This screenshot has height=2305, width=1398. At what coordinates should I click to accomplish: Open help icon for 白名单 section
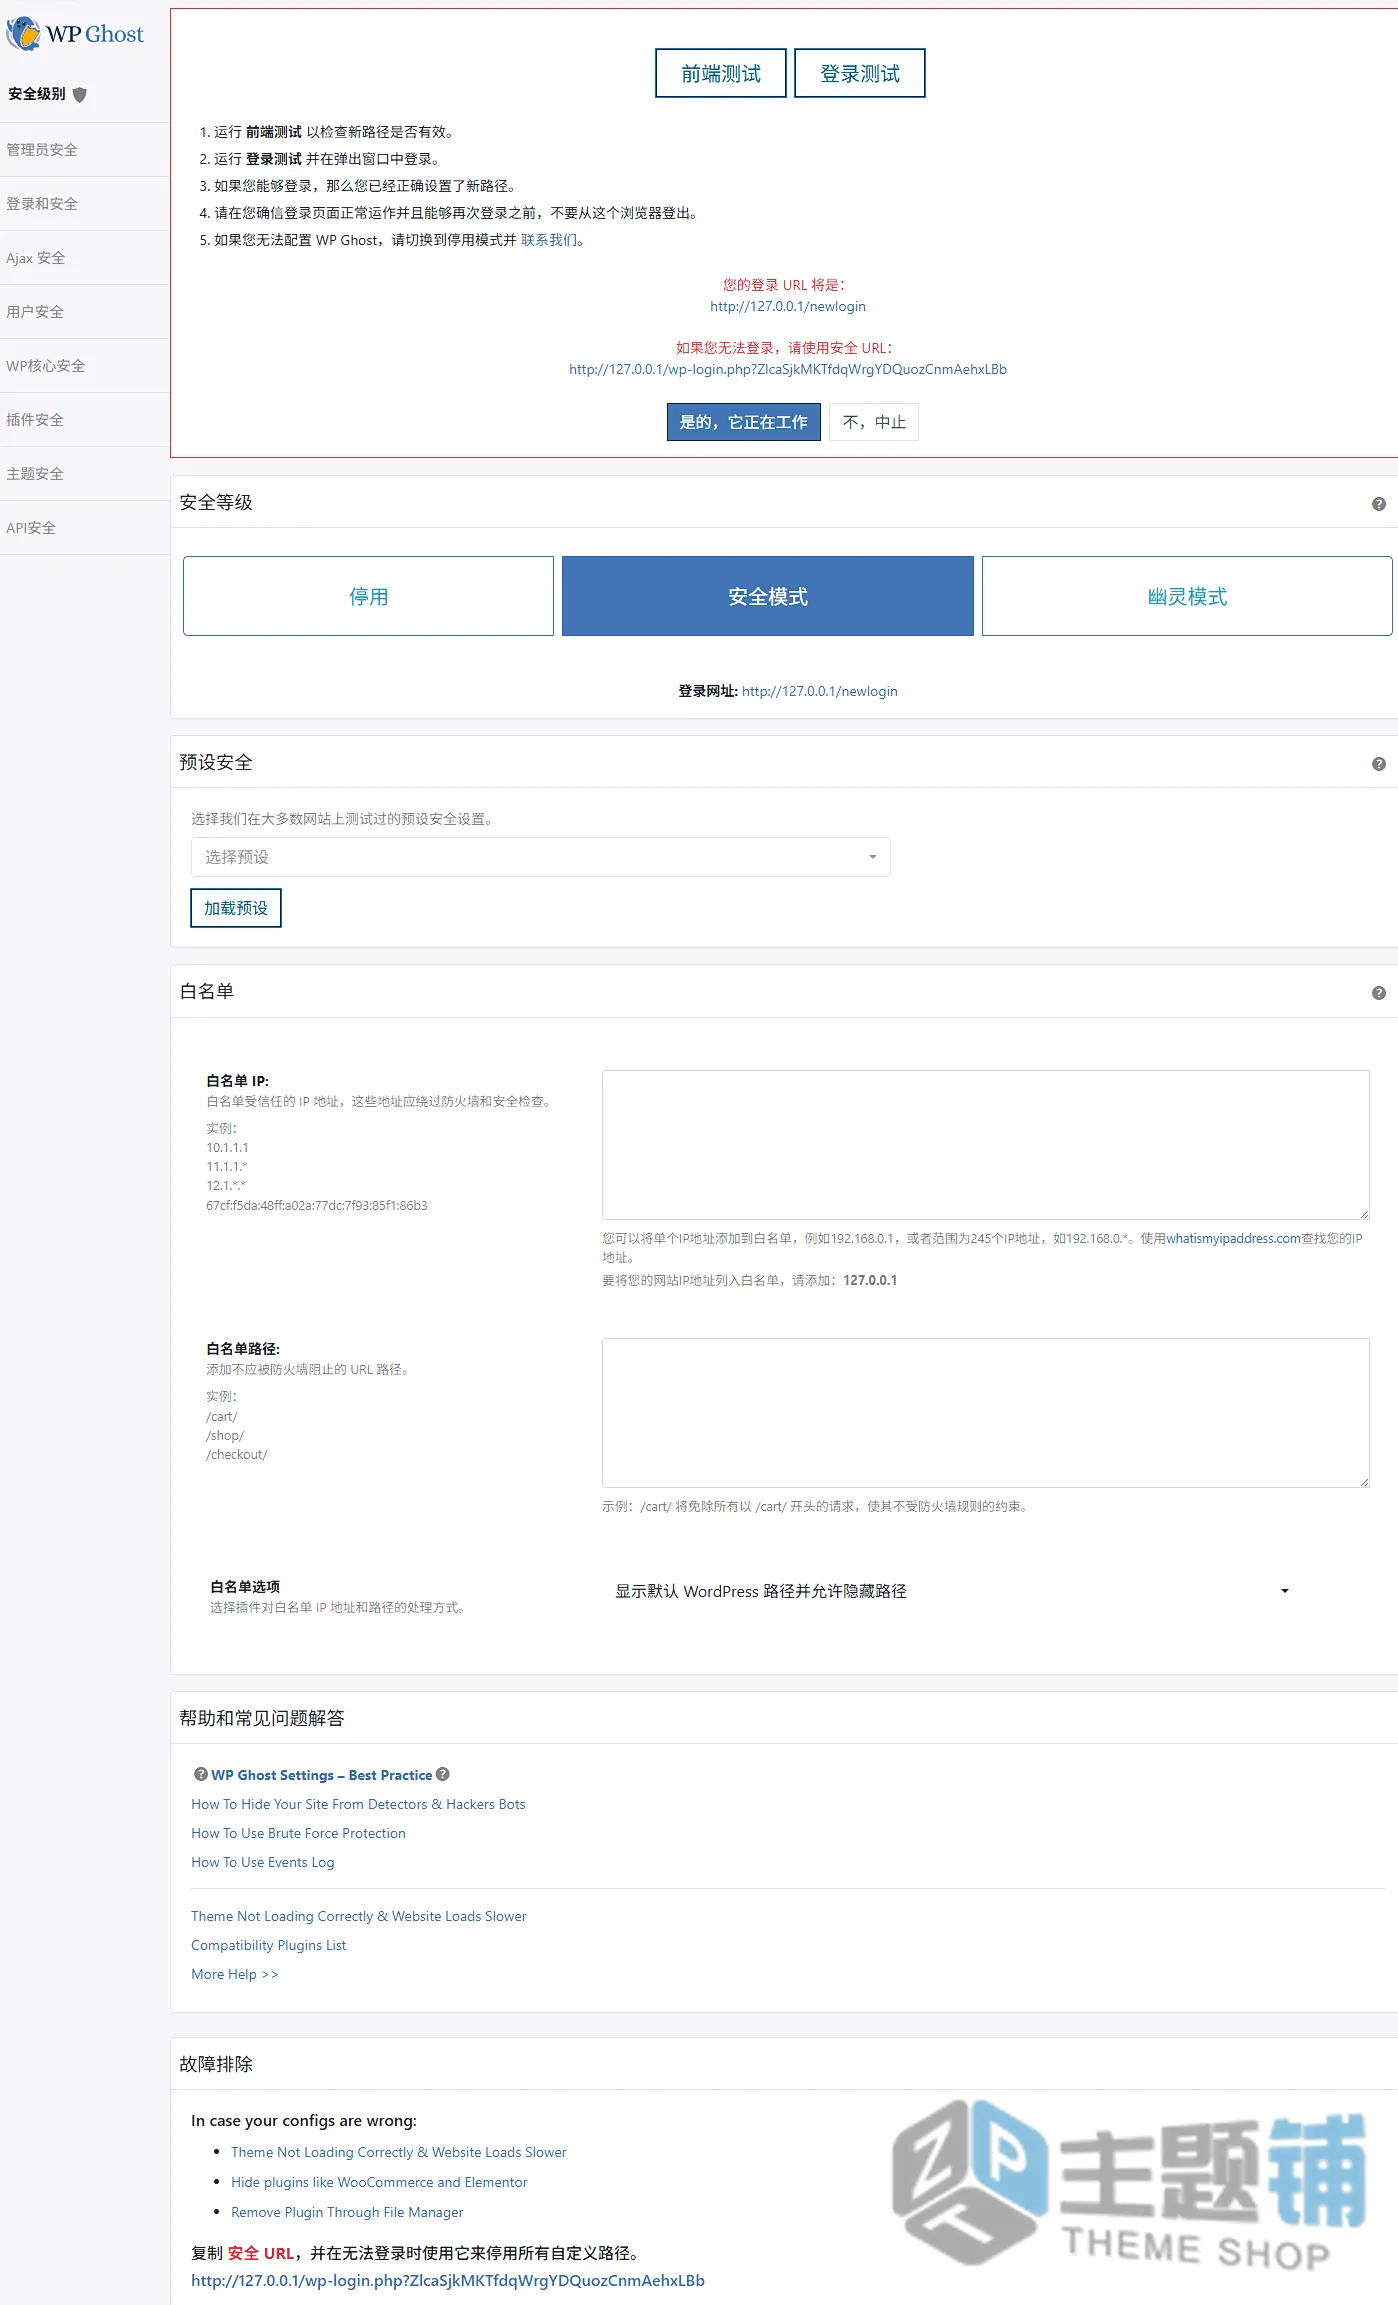click(x=1379, y=993)
